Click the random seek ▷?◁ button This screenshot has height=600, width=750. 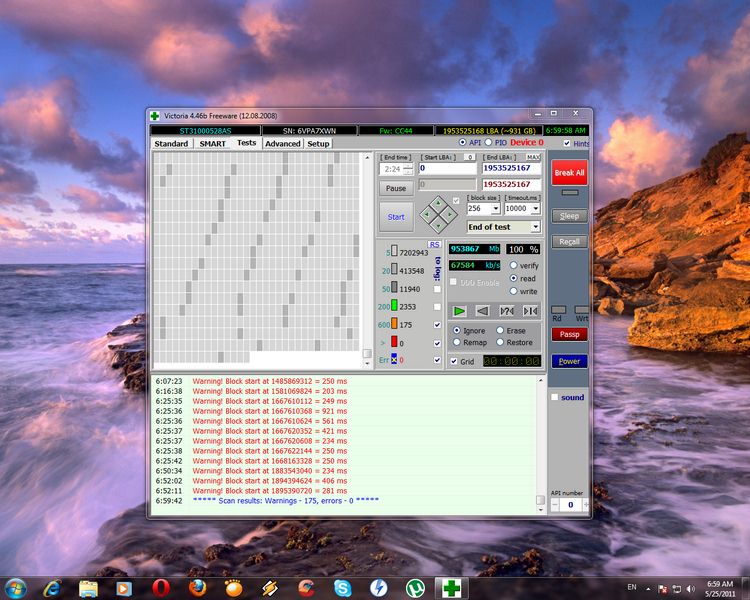coord(507,311)
